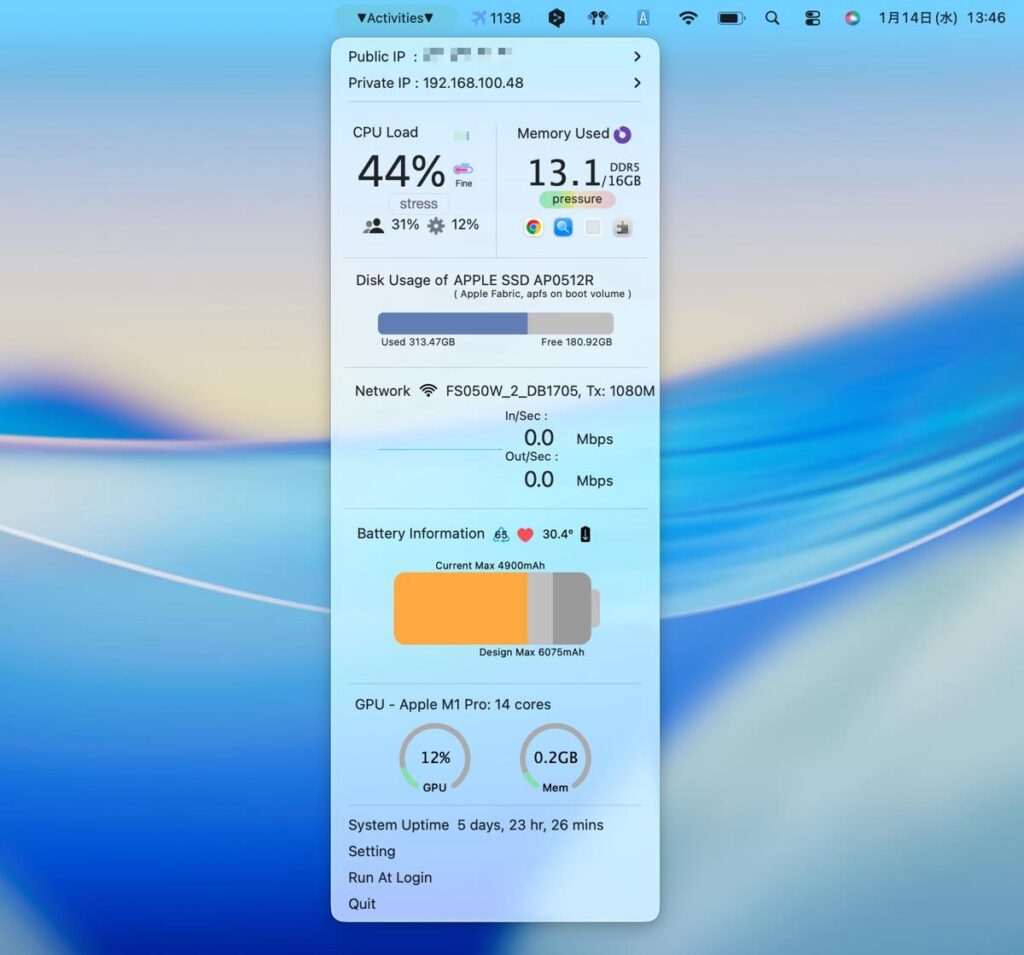Expand the Private IP row chevron

click(637, 83)
